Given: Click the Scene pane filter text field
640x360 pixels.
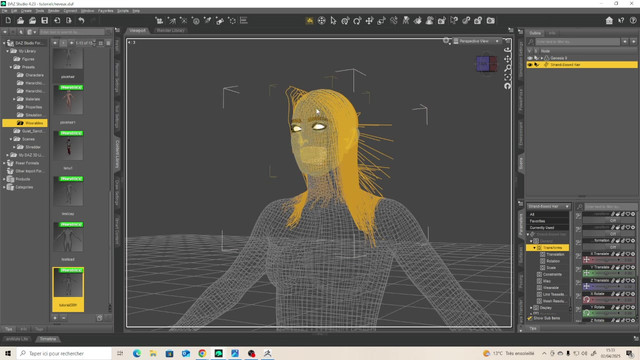Looking at the screenshot, I should [577, 42].
